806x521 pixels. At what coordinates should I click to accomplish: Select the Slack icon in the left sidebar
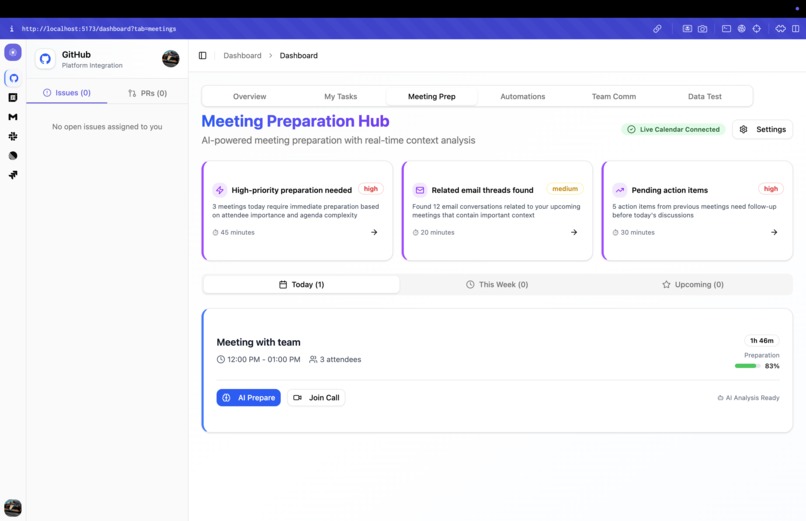[13, 136]
